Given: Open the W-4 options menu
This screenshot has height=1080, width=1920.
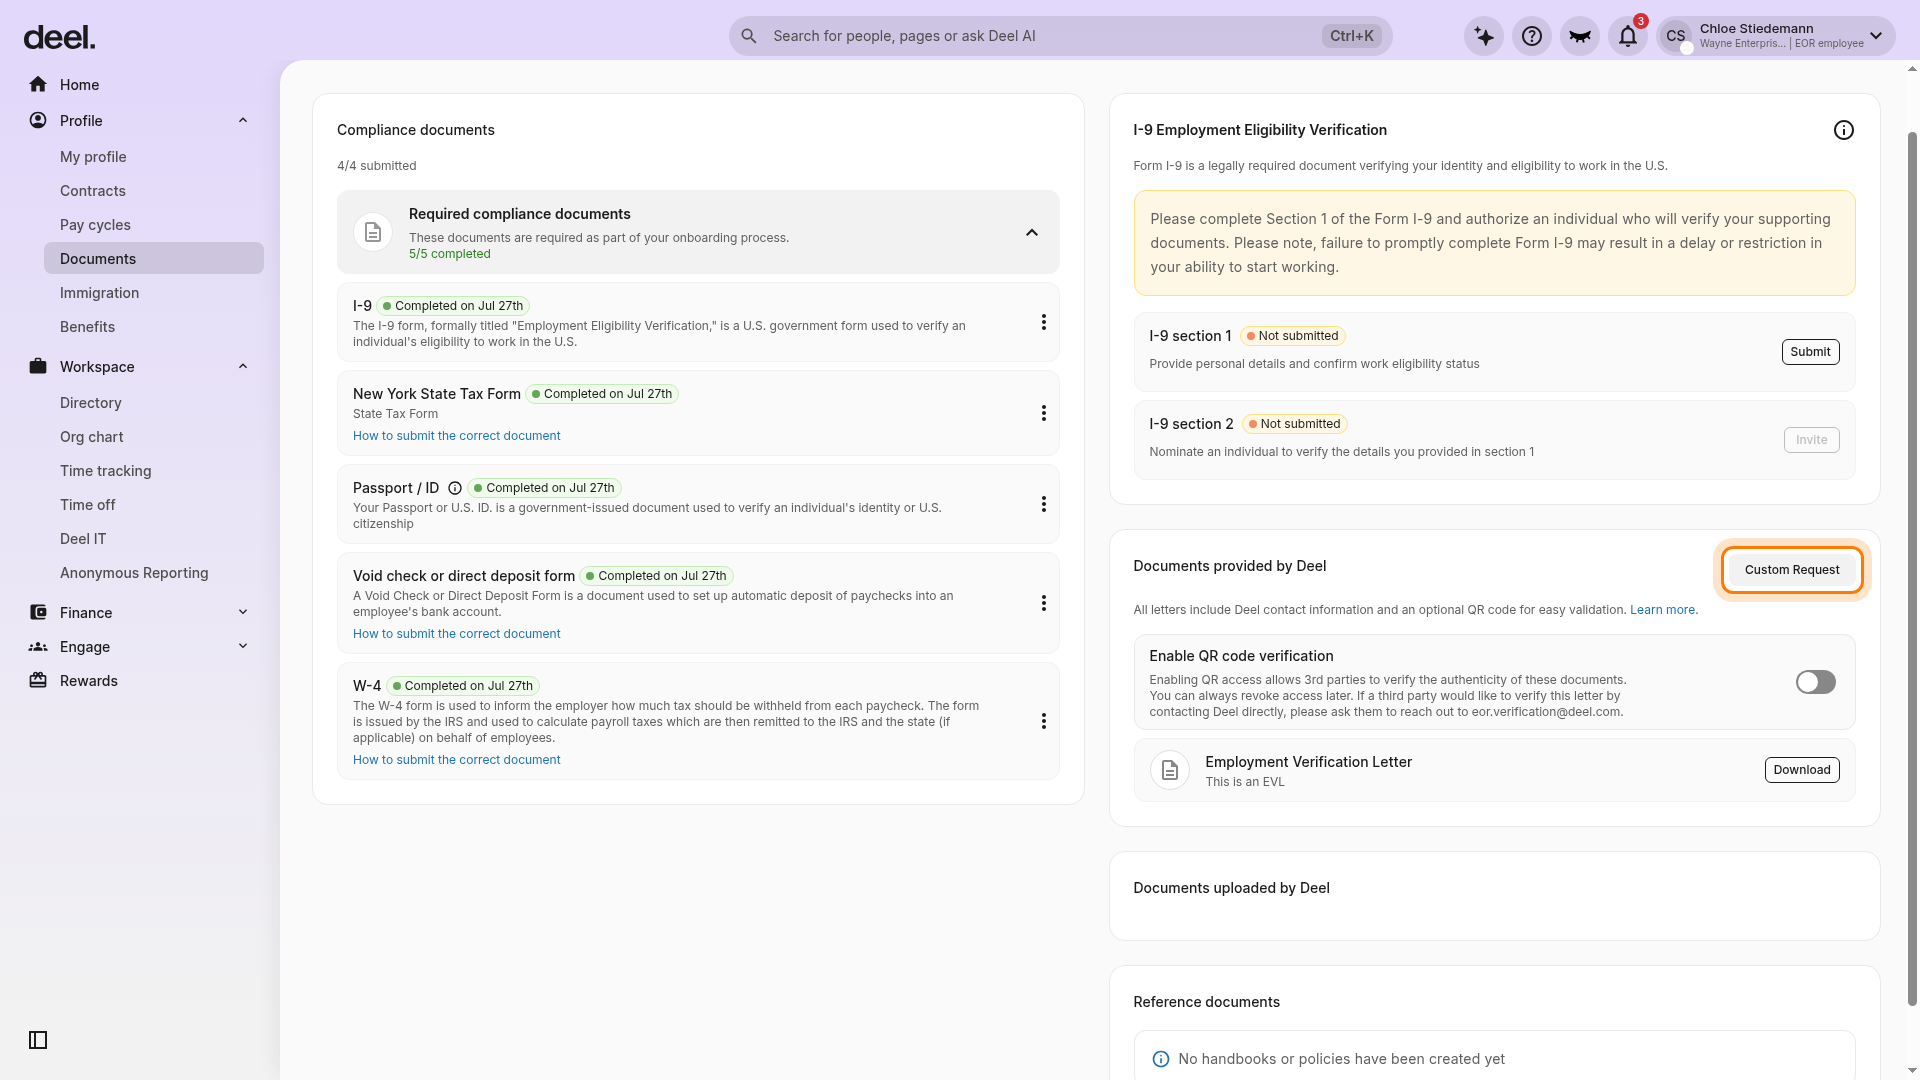Looking at the screenshot, I should pyautogui.click(x=1043, y=721).
